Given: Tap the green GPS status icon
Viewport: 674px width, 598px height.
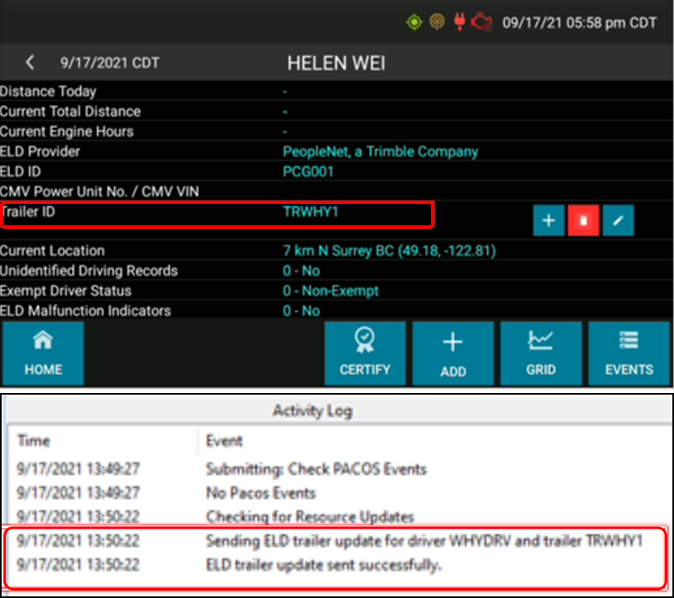Looking at the screenshot, I should [x=413, y=22].
